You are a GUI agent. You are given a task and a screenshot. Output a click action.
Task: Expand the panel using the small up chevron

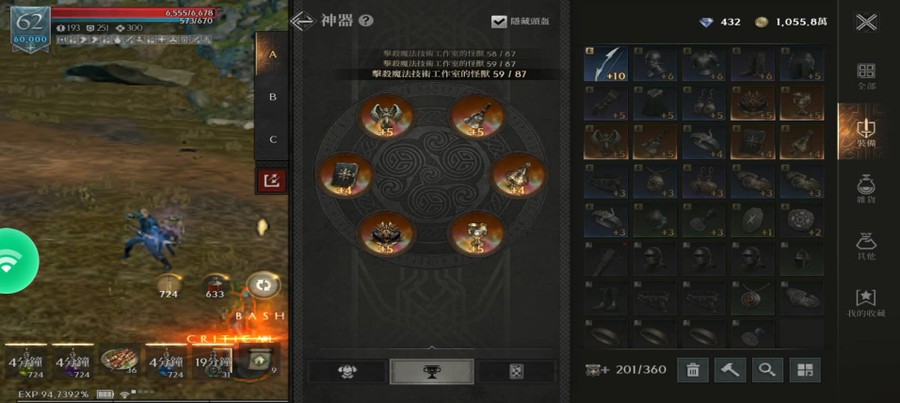click(x=432, y=347)
